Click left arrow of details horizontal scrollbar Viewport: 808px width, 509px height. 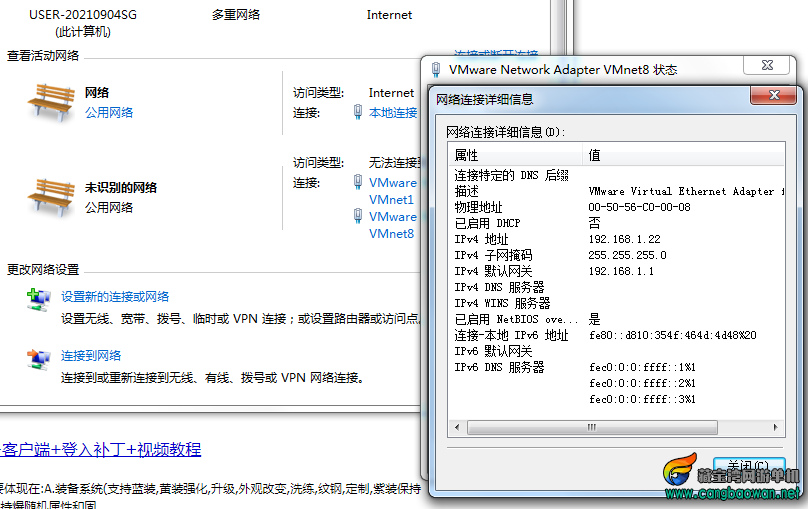point(457,427)
